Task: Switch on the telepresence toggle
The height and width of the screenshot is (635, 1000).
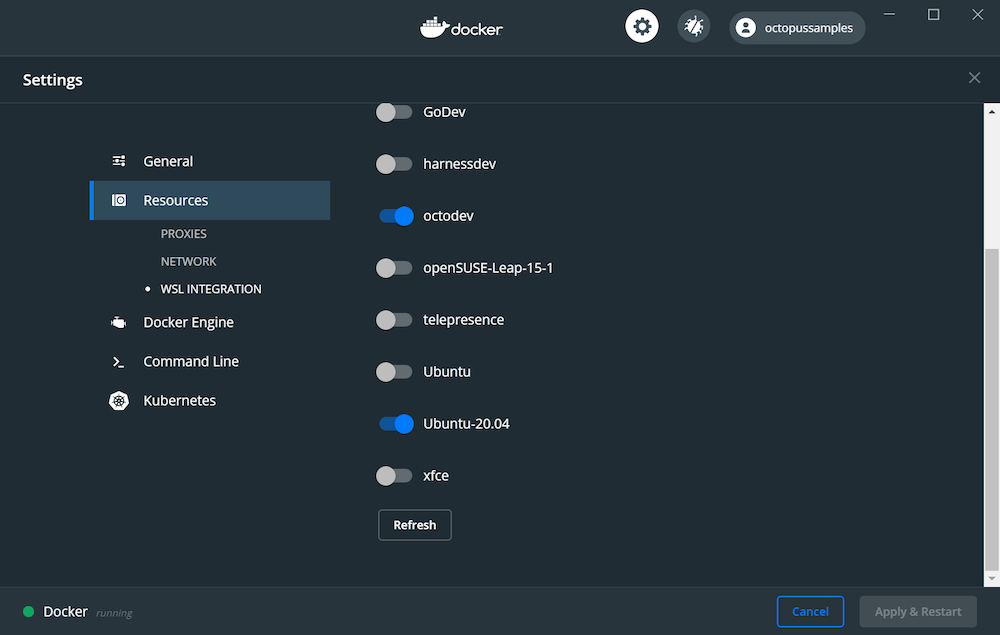Action: (394, 320)
